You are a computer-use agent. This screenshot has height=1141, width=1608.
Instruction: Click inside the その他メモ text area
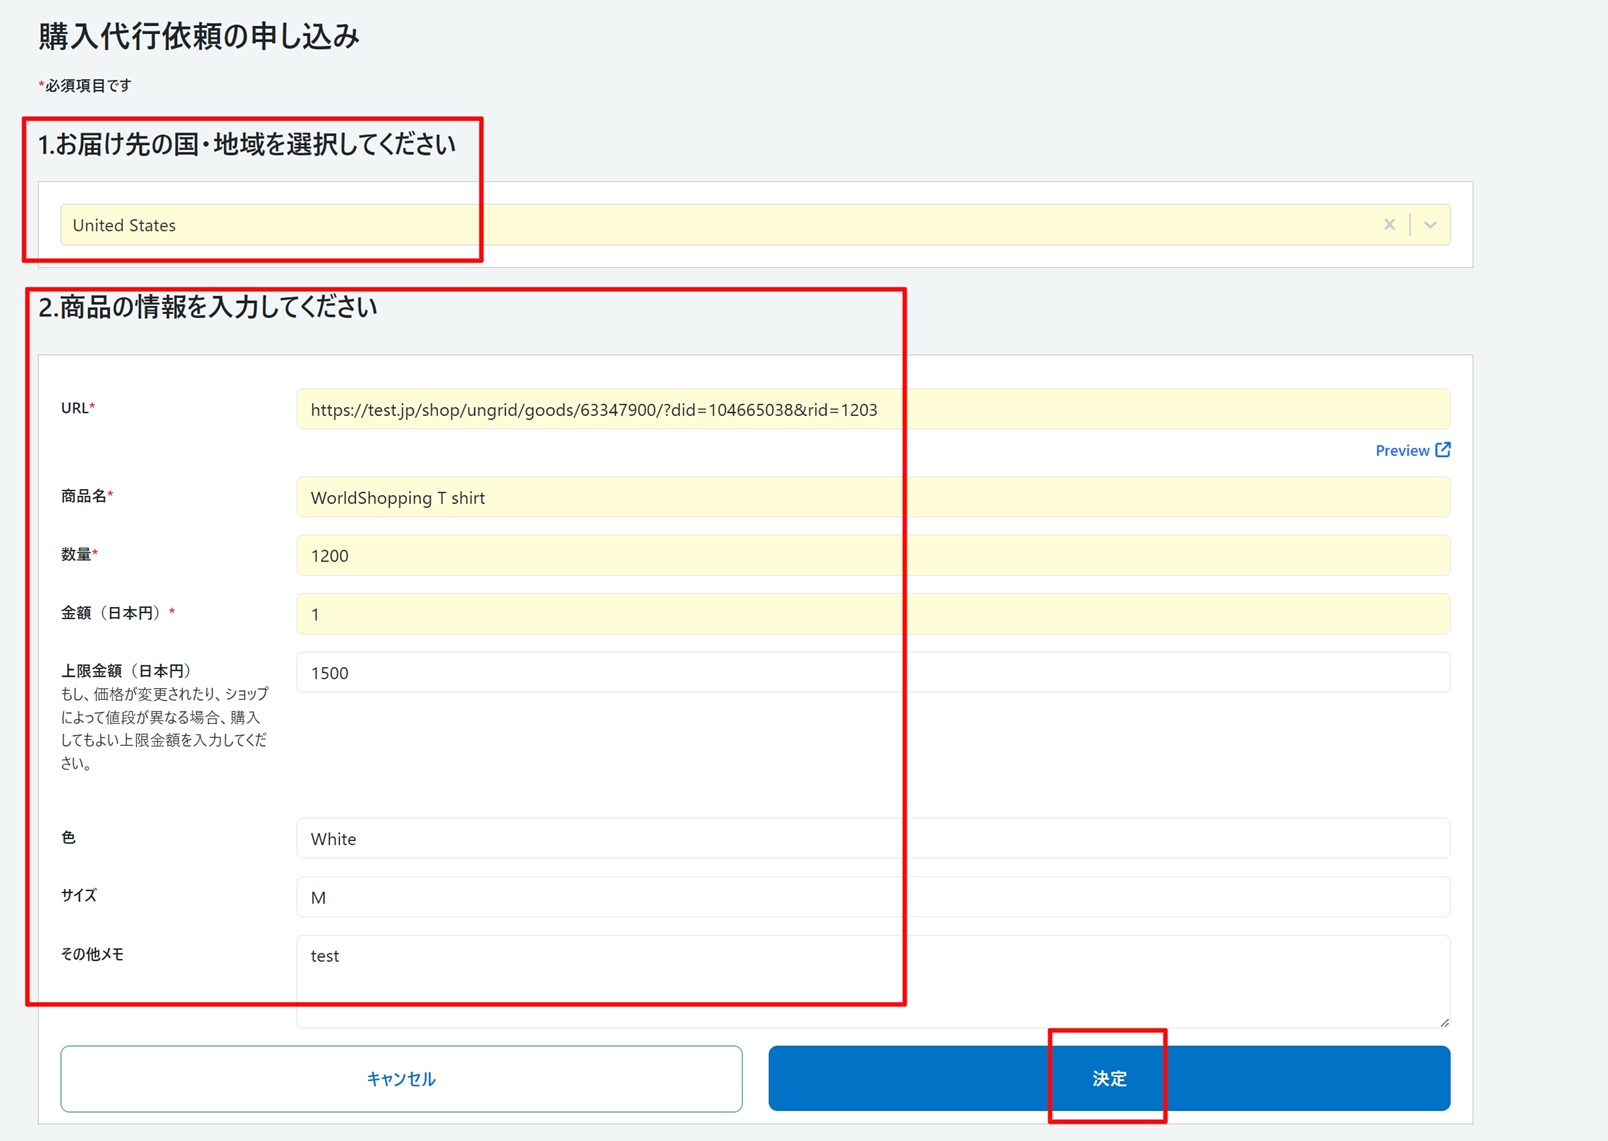coord(700,980)
